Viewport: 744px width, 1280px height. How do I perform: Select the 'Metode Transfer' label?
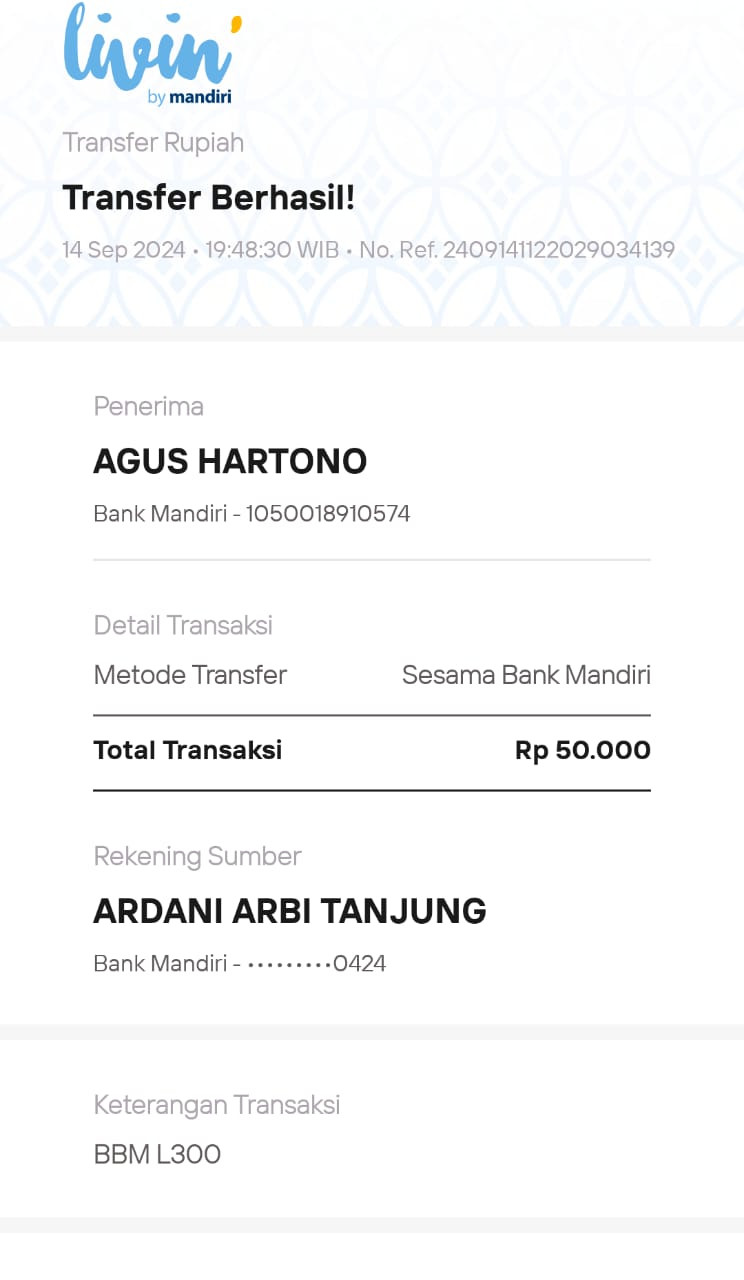pos(190,675)
